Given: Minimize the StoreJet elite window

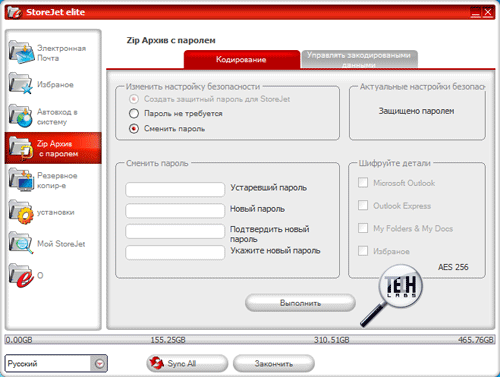Looking at the screenshot, I should [475, 13].
